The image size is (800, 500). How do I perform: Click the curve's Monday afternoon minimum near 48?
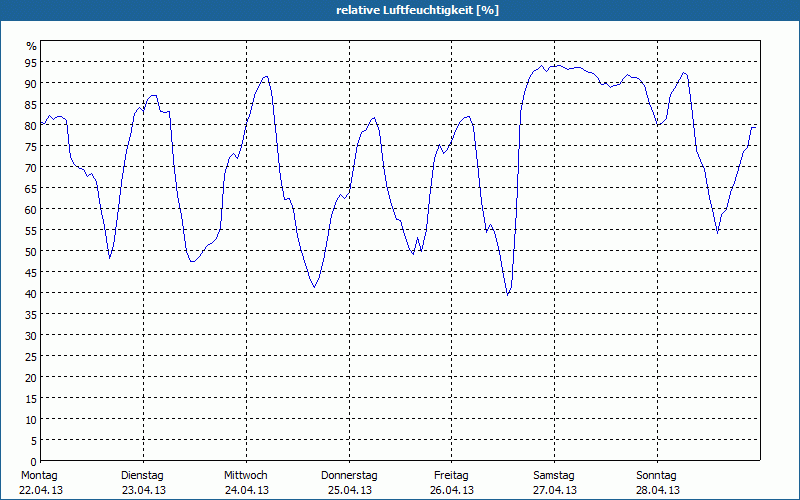110,258
